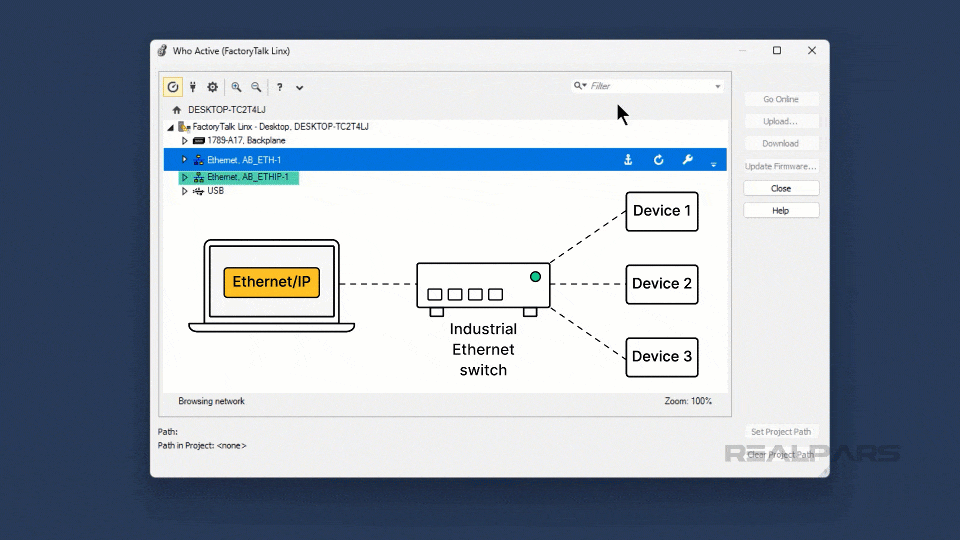
Task: Click the plug driver icon in toolbar
Action: click(193, 87)
